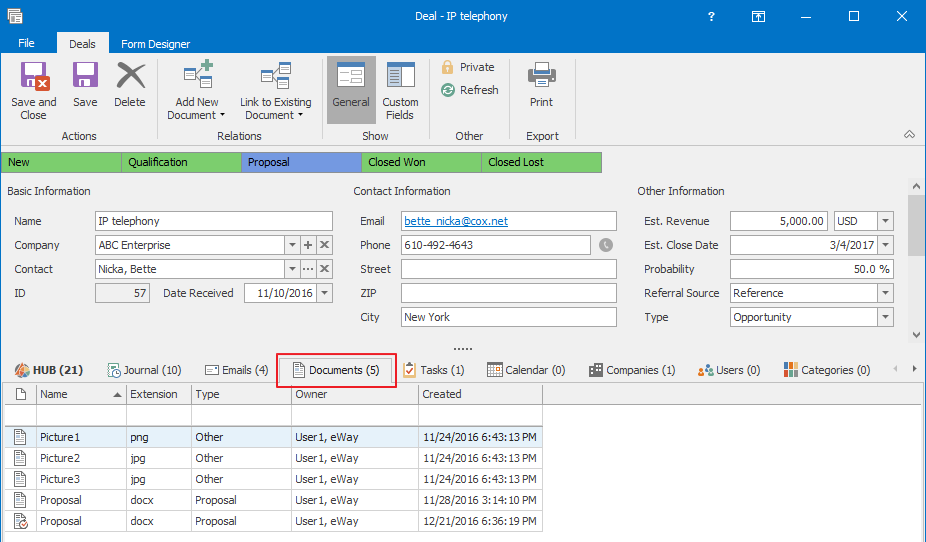The height and width of the screenshot is (542, 926).
Task: Open the Journal (10) tab
Action: 144,370
